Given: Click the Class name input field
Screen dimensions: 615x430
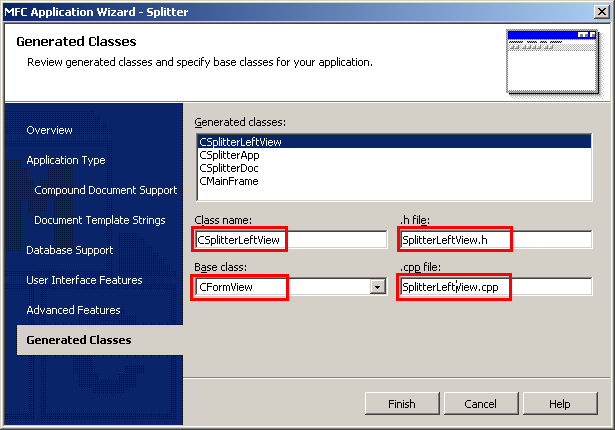Looking at the screenshot, I should [291, 240].
